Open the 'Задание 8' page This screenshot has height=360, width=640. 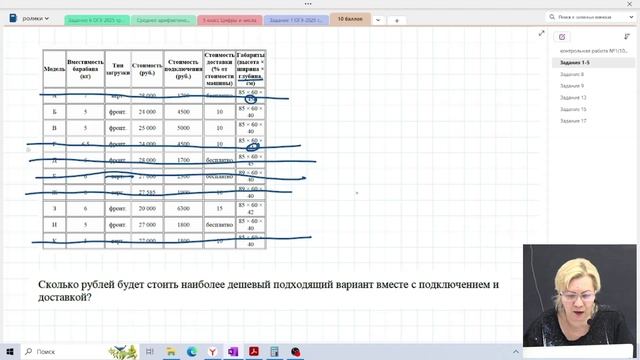pos(594,74)
